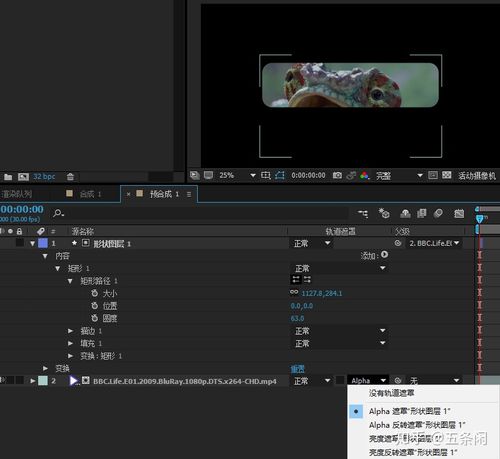500x459 pixels.
Task: Collapse the 内容 group triangle
Action: [45, 256]
